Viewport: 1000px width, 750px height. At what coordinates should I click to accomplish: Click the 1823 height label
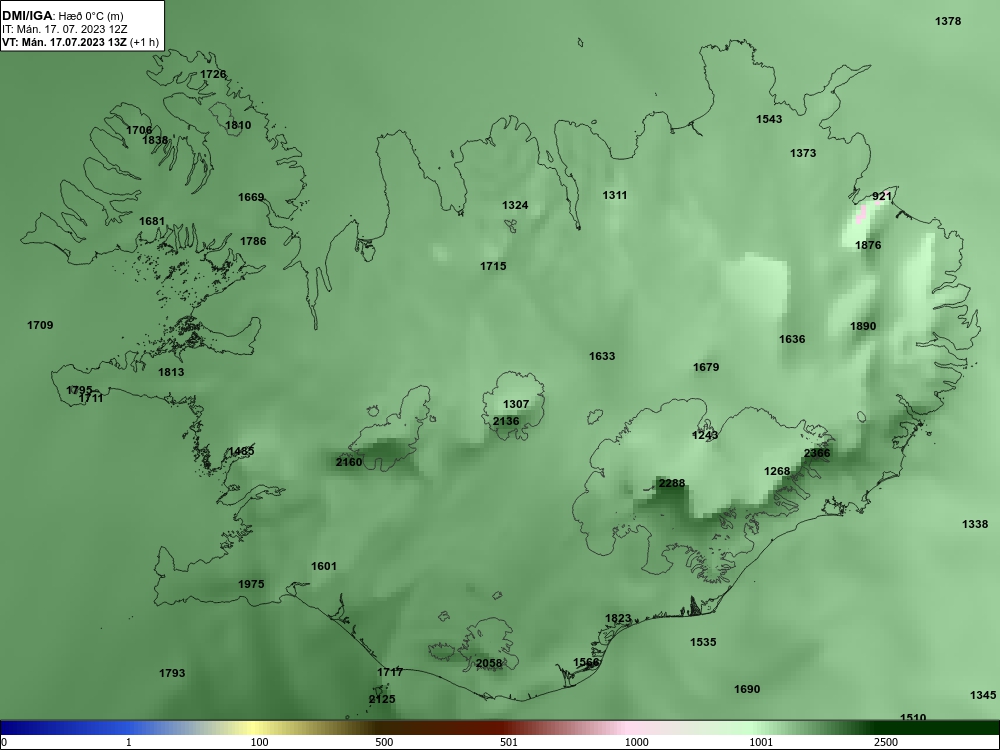[618, 618]
